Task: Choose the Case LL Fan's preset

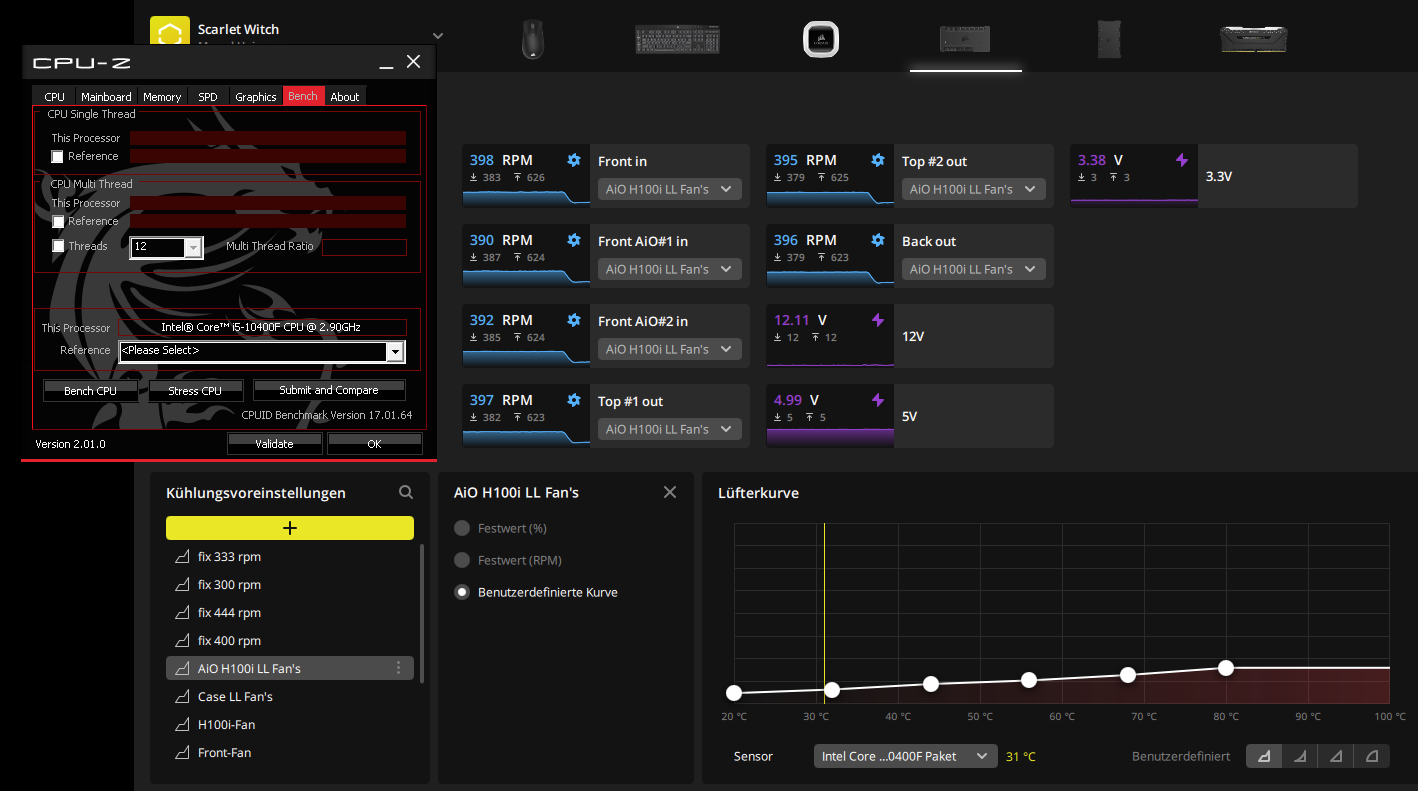Action: [x=290, y=696]
